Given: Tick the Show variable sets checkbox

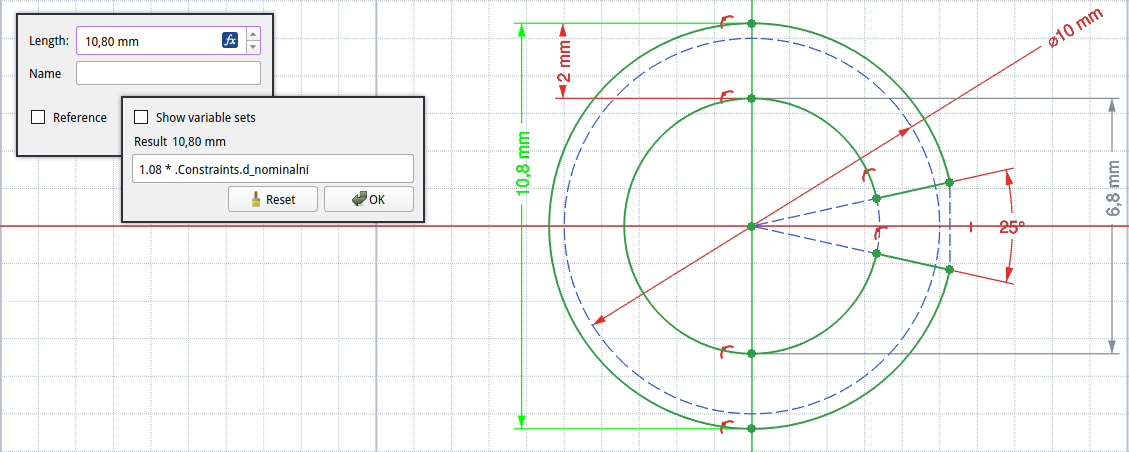Looking at the screenshot, I should [141, 117].
